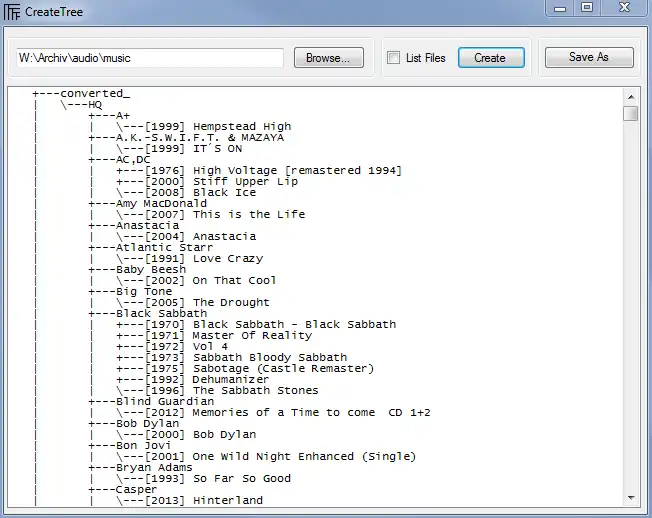The image size is (652, 518).
Task: Click the [2002] On That Cool line
Action: (196, 281)
